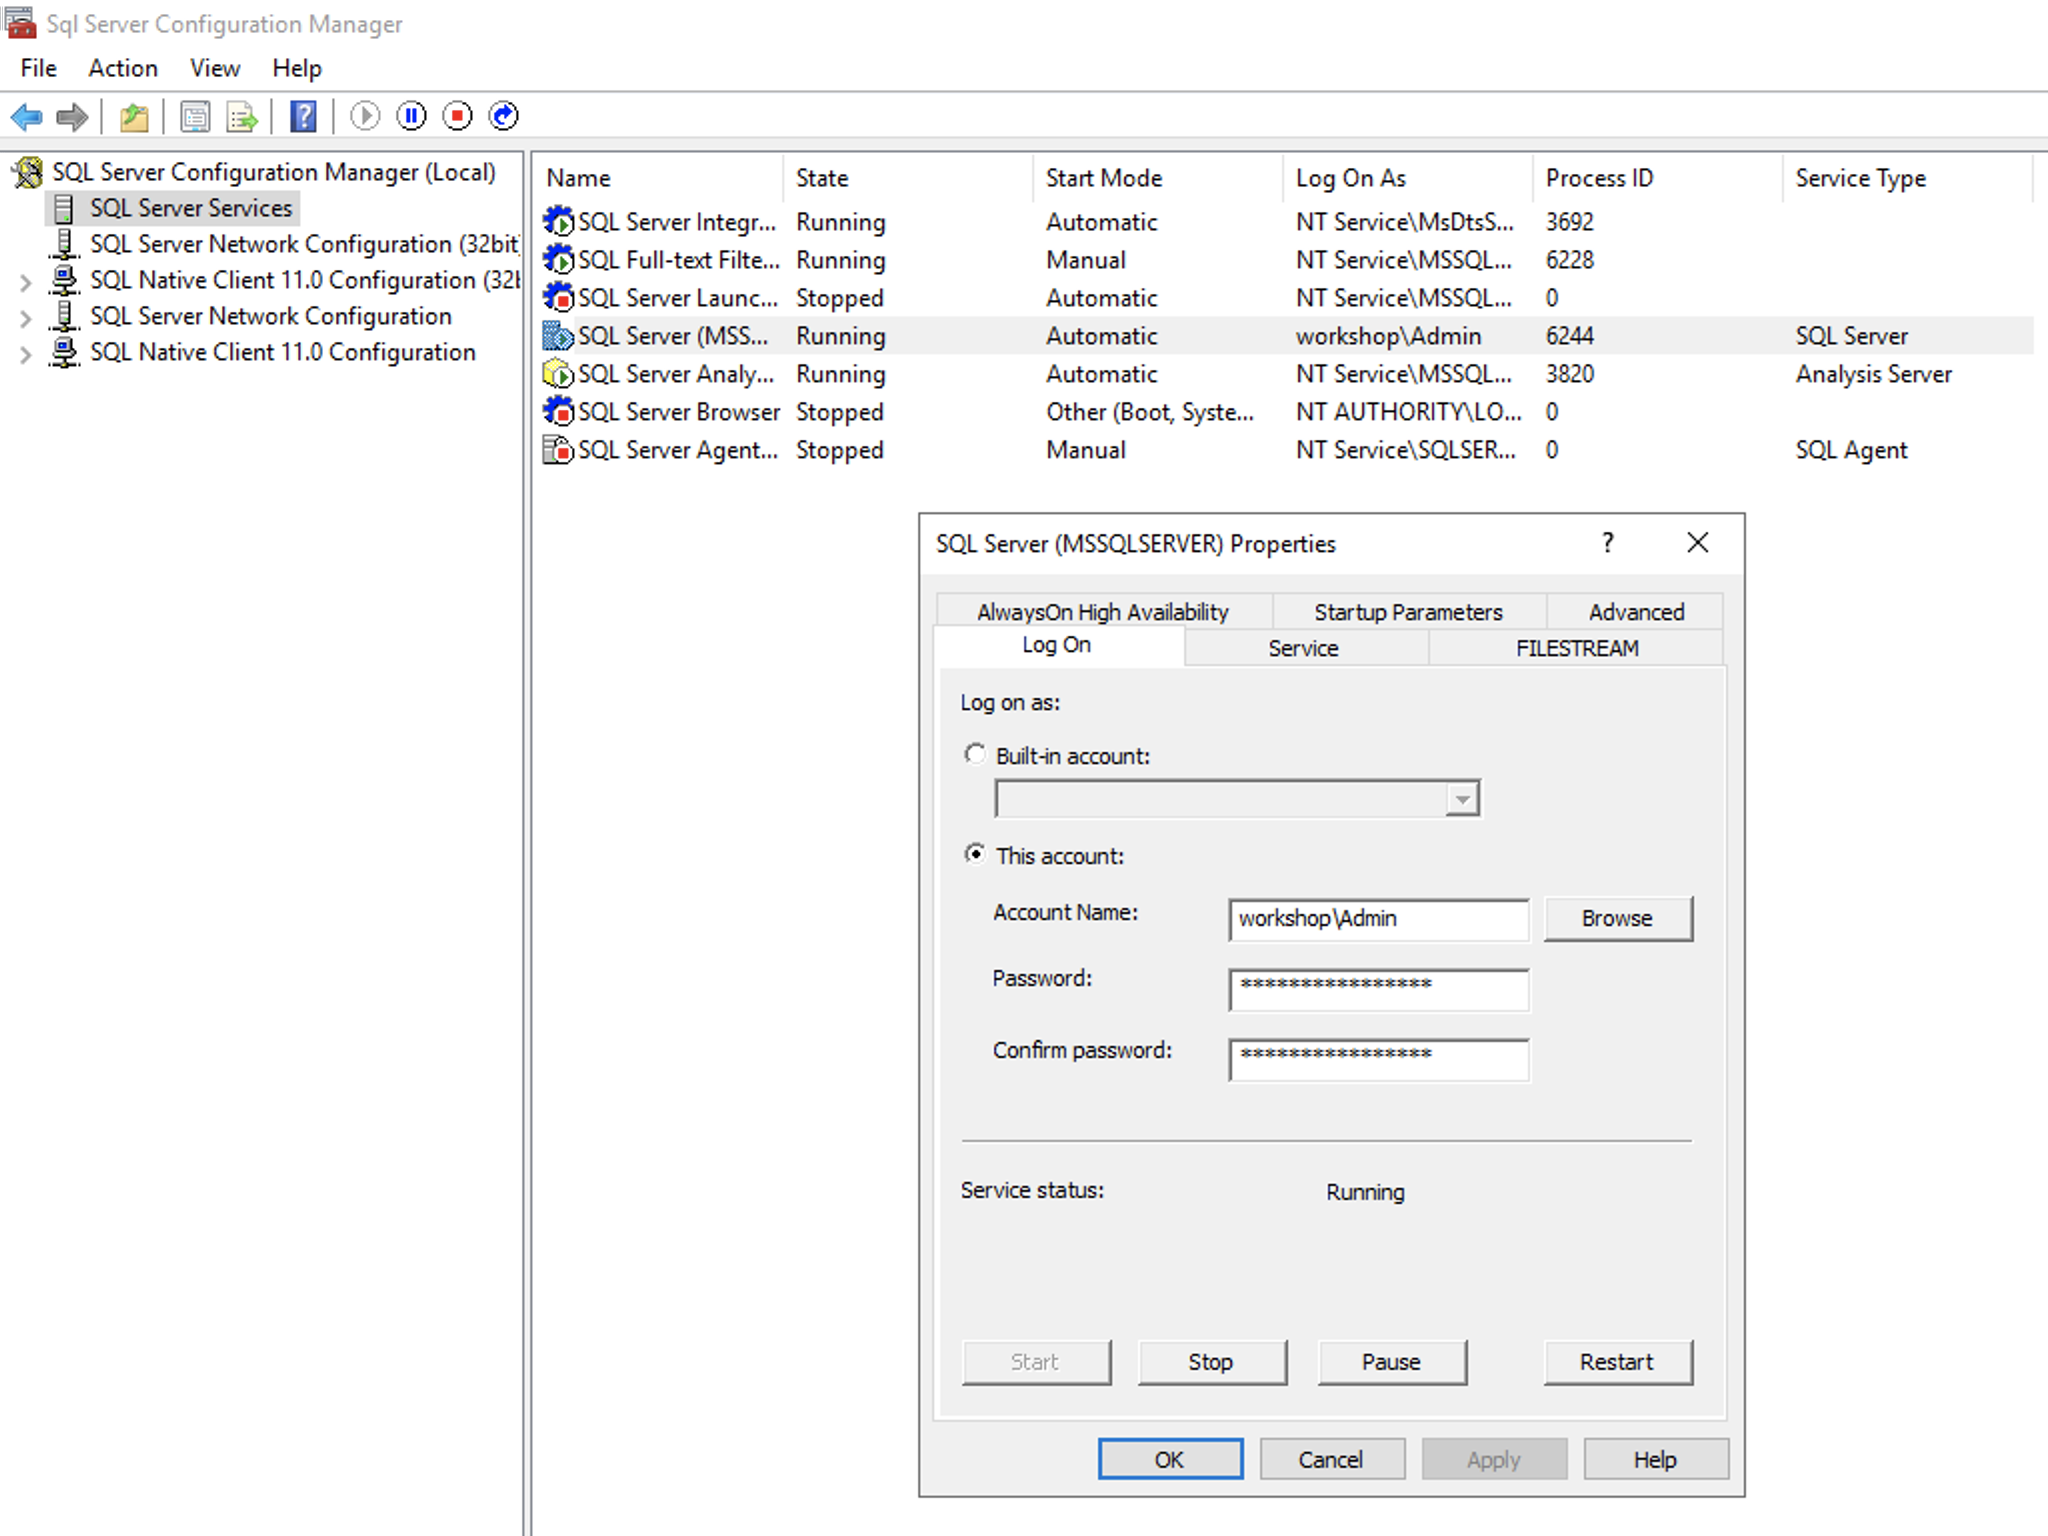Click the Pause Service toolbar icon

point(411,116)
